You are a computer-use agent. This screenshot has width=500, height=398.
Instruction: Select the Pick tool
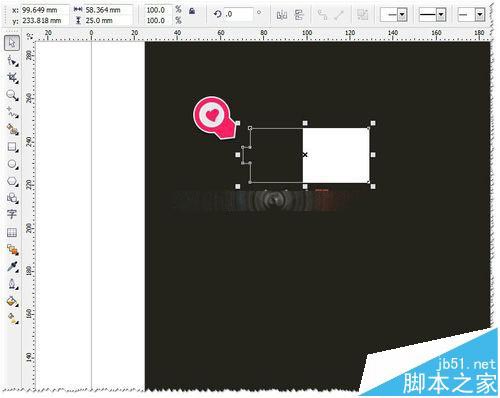[12, 43]
